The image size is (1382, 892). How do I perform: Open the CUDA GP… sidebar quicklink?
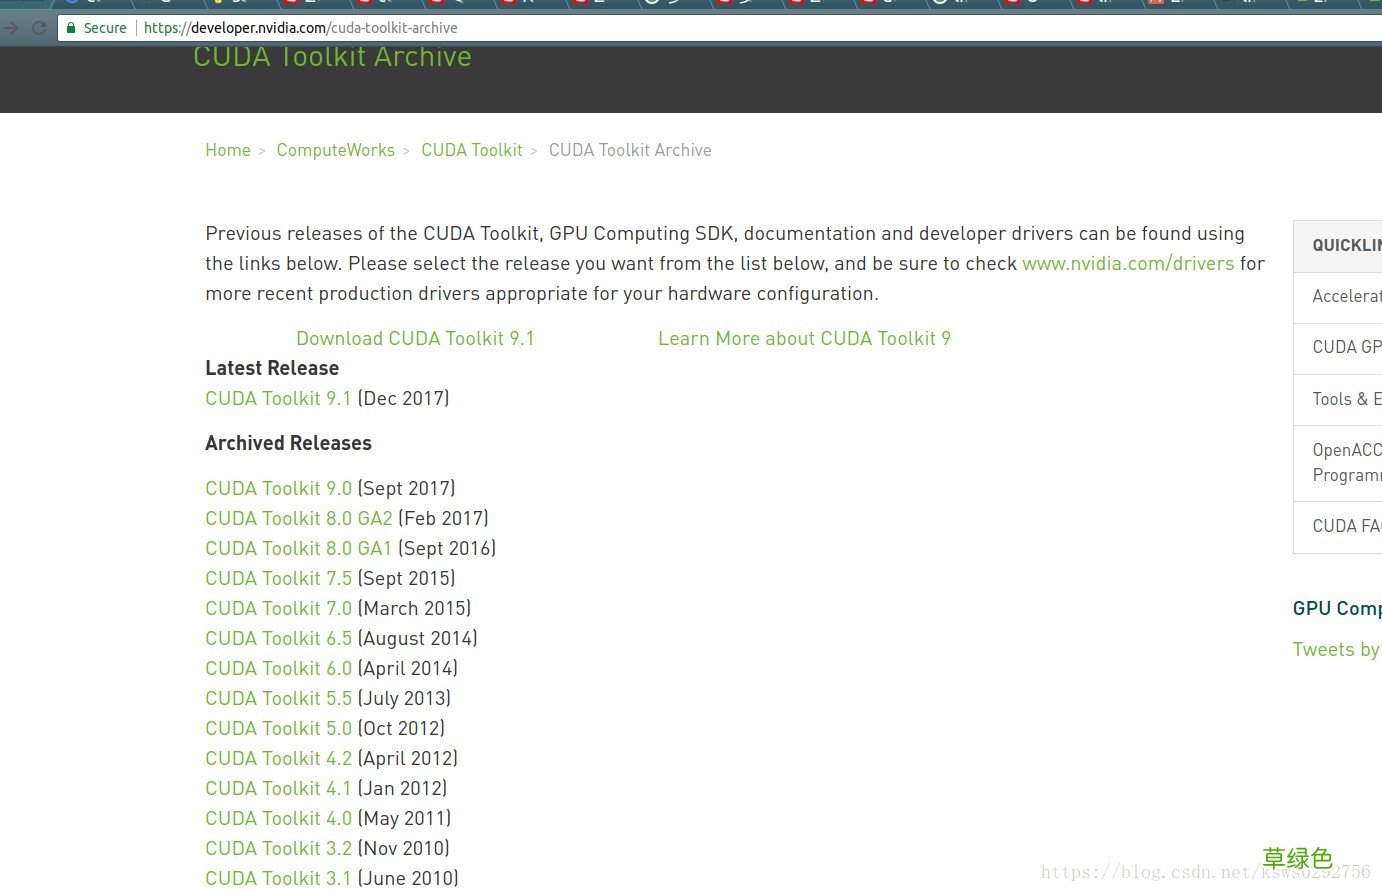coord(1347,348)
